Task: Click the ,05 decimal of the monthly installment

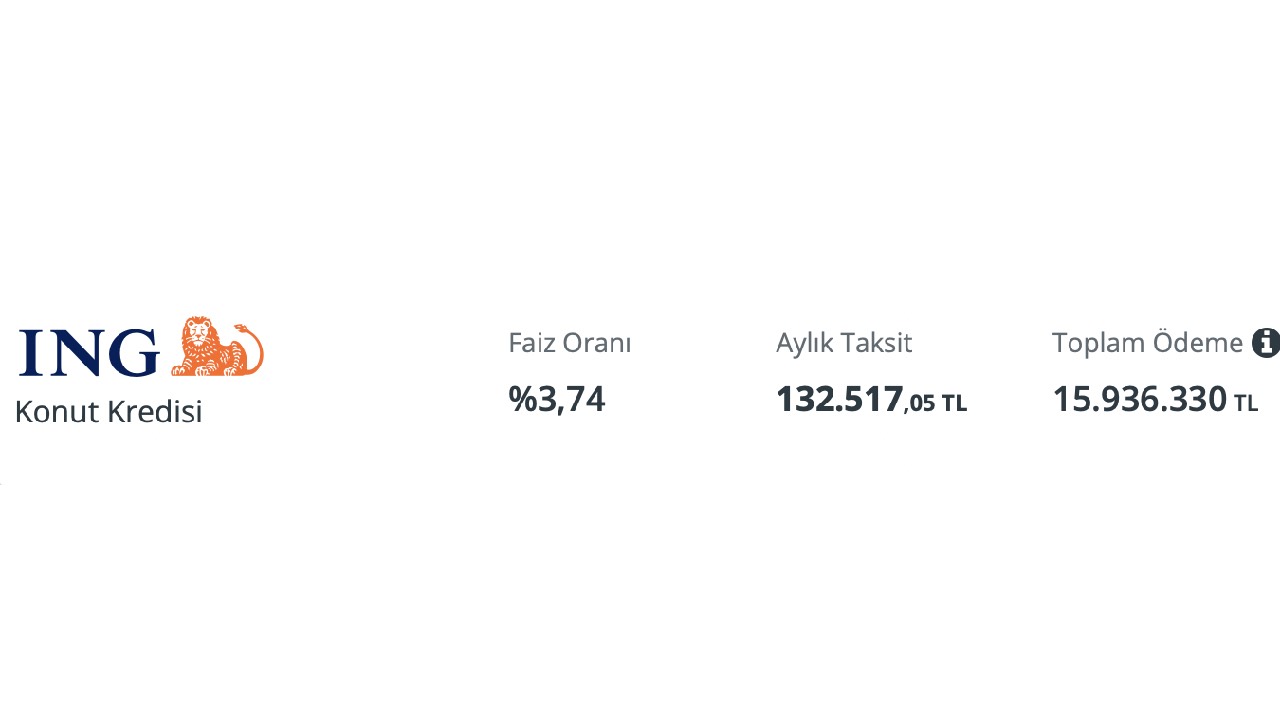Action: [x=920, y=403]
